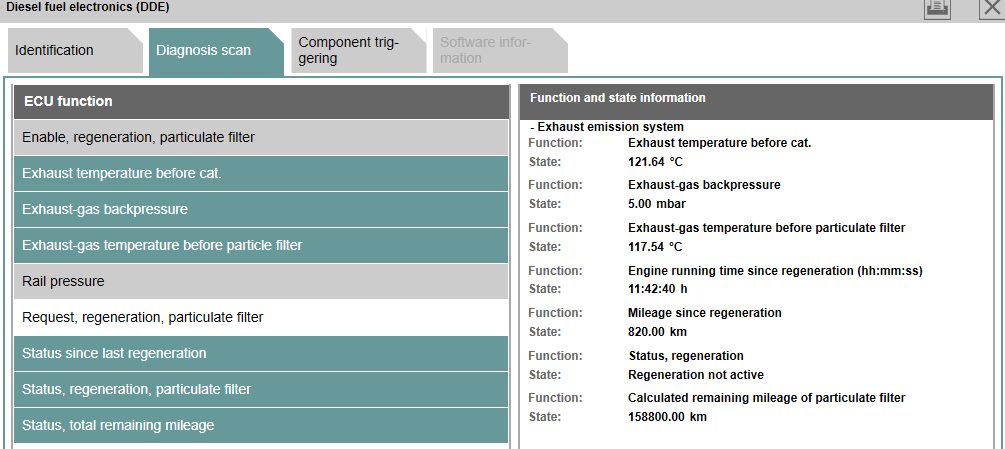
Task: Deselect Exhaust-gas temperature before particle filter
Action: click(x=261, y=245)
